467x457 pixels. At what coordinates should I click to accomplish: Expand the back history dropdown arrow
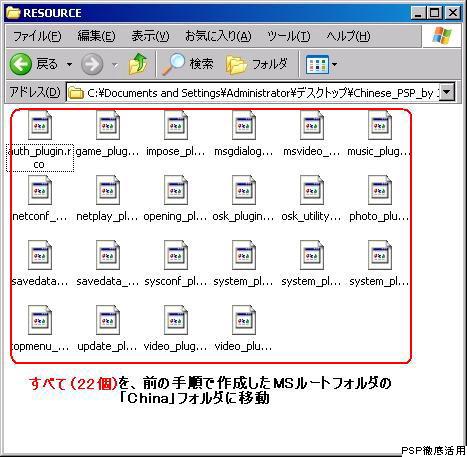tap(69, 64)
